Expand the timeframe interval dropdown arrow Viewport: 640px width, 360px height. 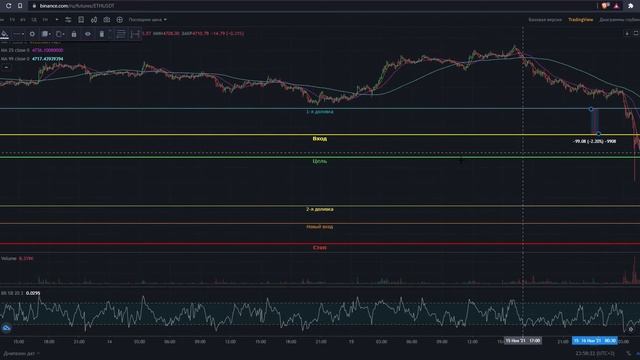57,20
